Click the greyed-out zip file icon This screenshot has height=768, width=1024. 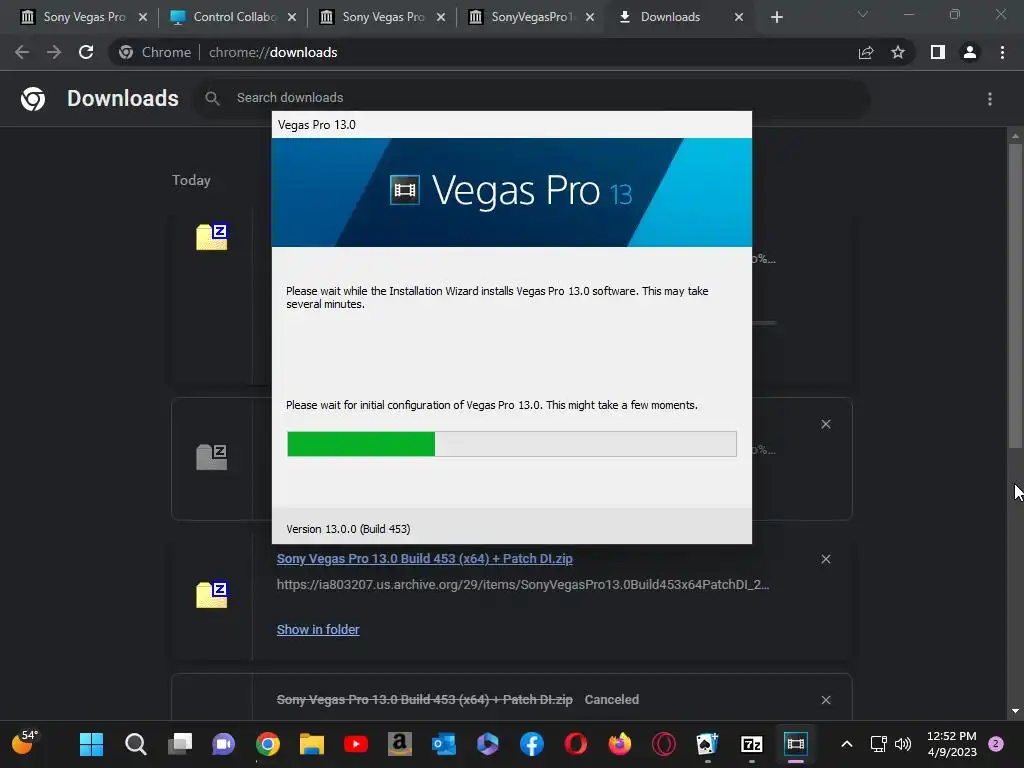point(212,456)
